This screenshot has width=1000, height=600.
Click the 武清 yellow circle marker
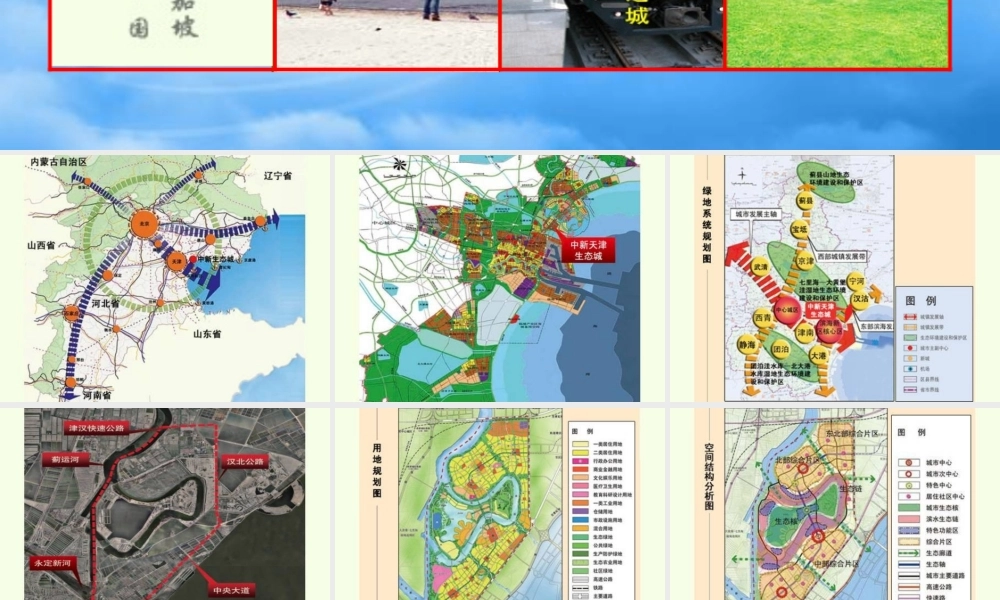760,267
